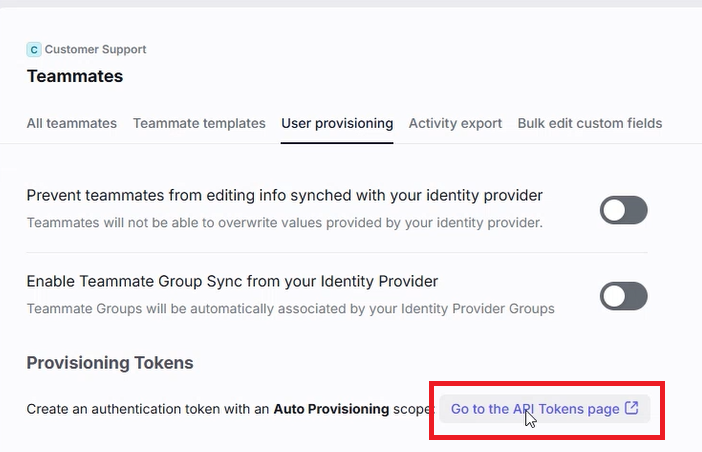Screen dimensions: 702x452
Task: Enable Teammate Group Sync toggle
Action: [624, 296]
